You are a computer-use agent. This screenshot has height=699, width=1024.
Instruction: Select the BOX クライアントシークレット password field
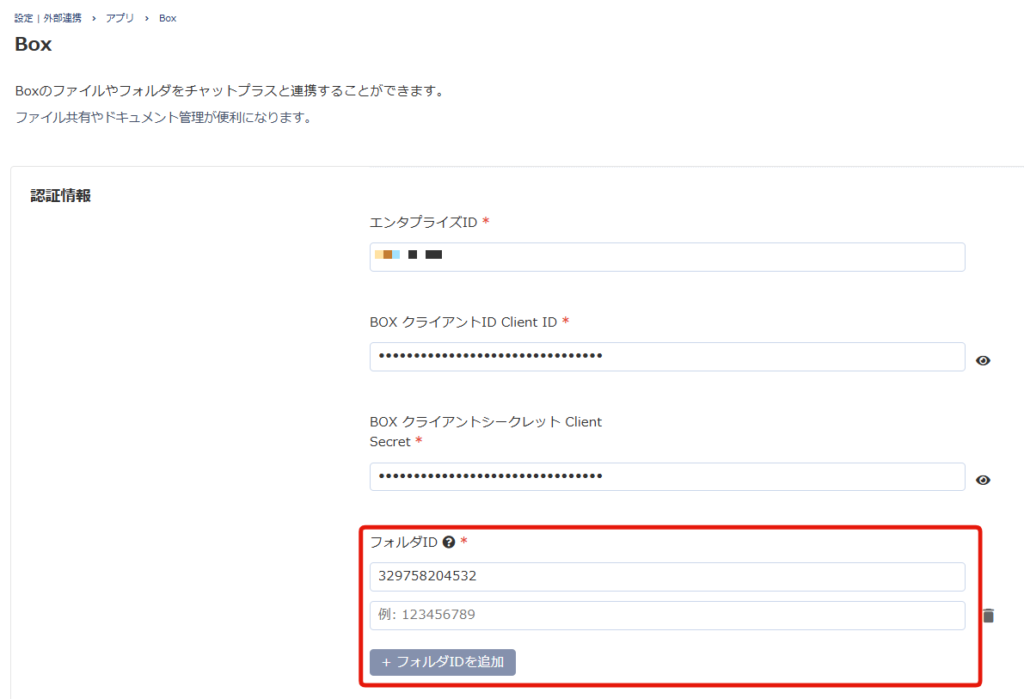(667, 477)
